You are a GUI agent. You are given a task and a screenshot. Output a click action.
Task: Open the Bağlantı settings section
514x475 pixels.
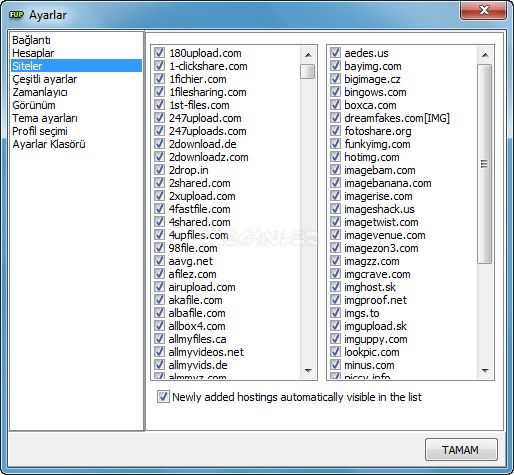point(31,40)
